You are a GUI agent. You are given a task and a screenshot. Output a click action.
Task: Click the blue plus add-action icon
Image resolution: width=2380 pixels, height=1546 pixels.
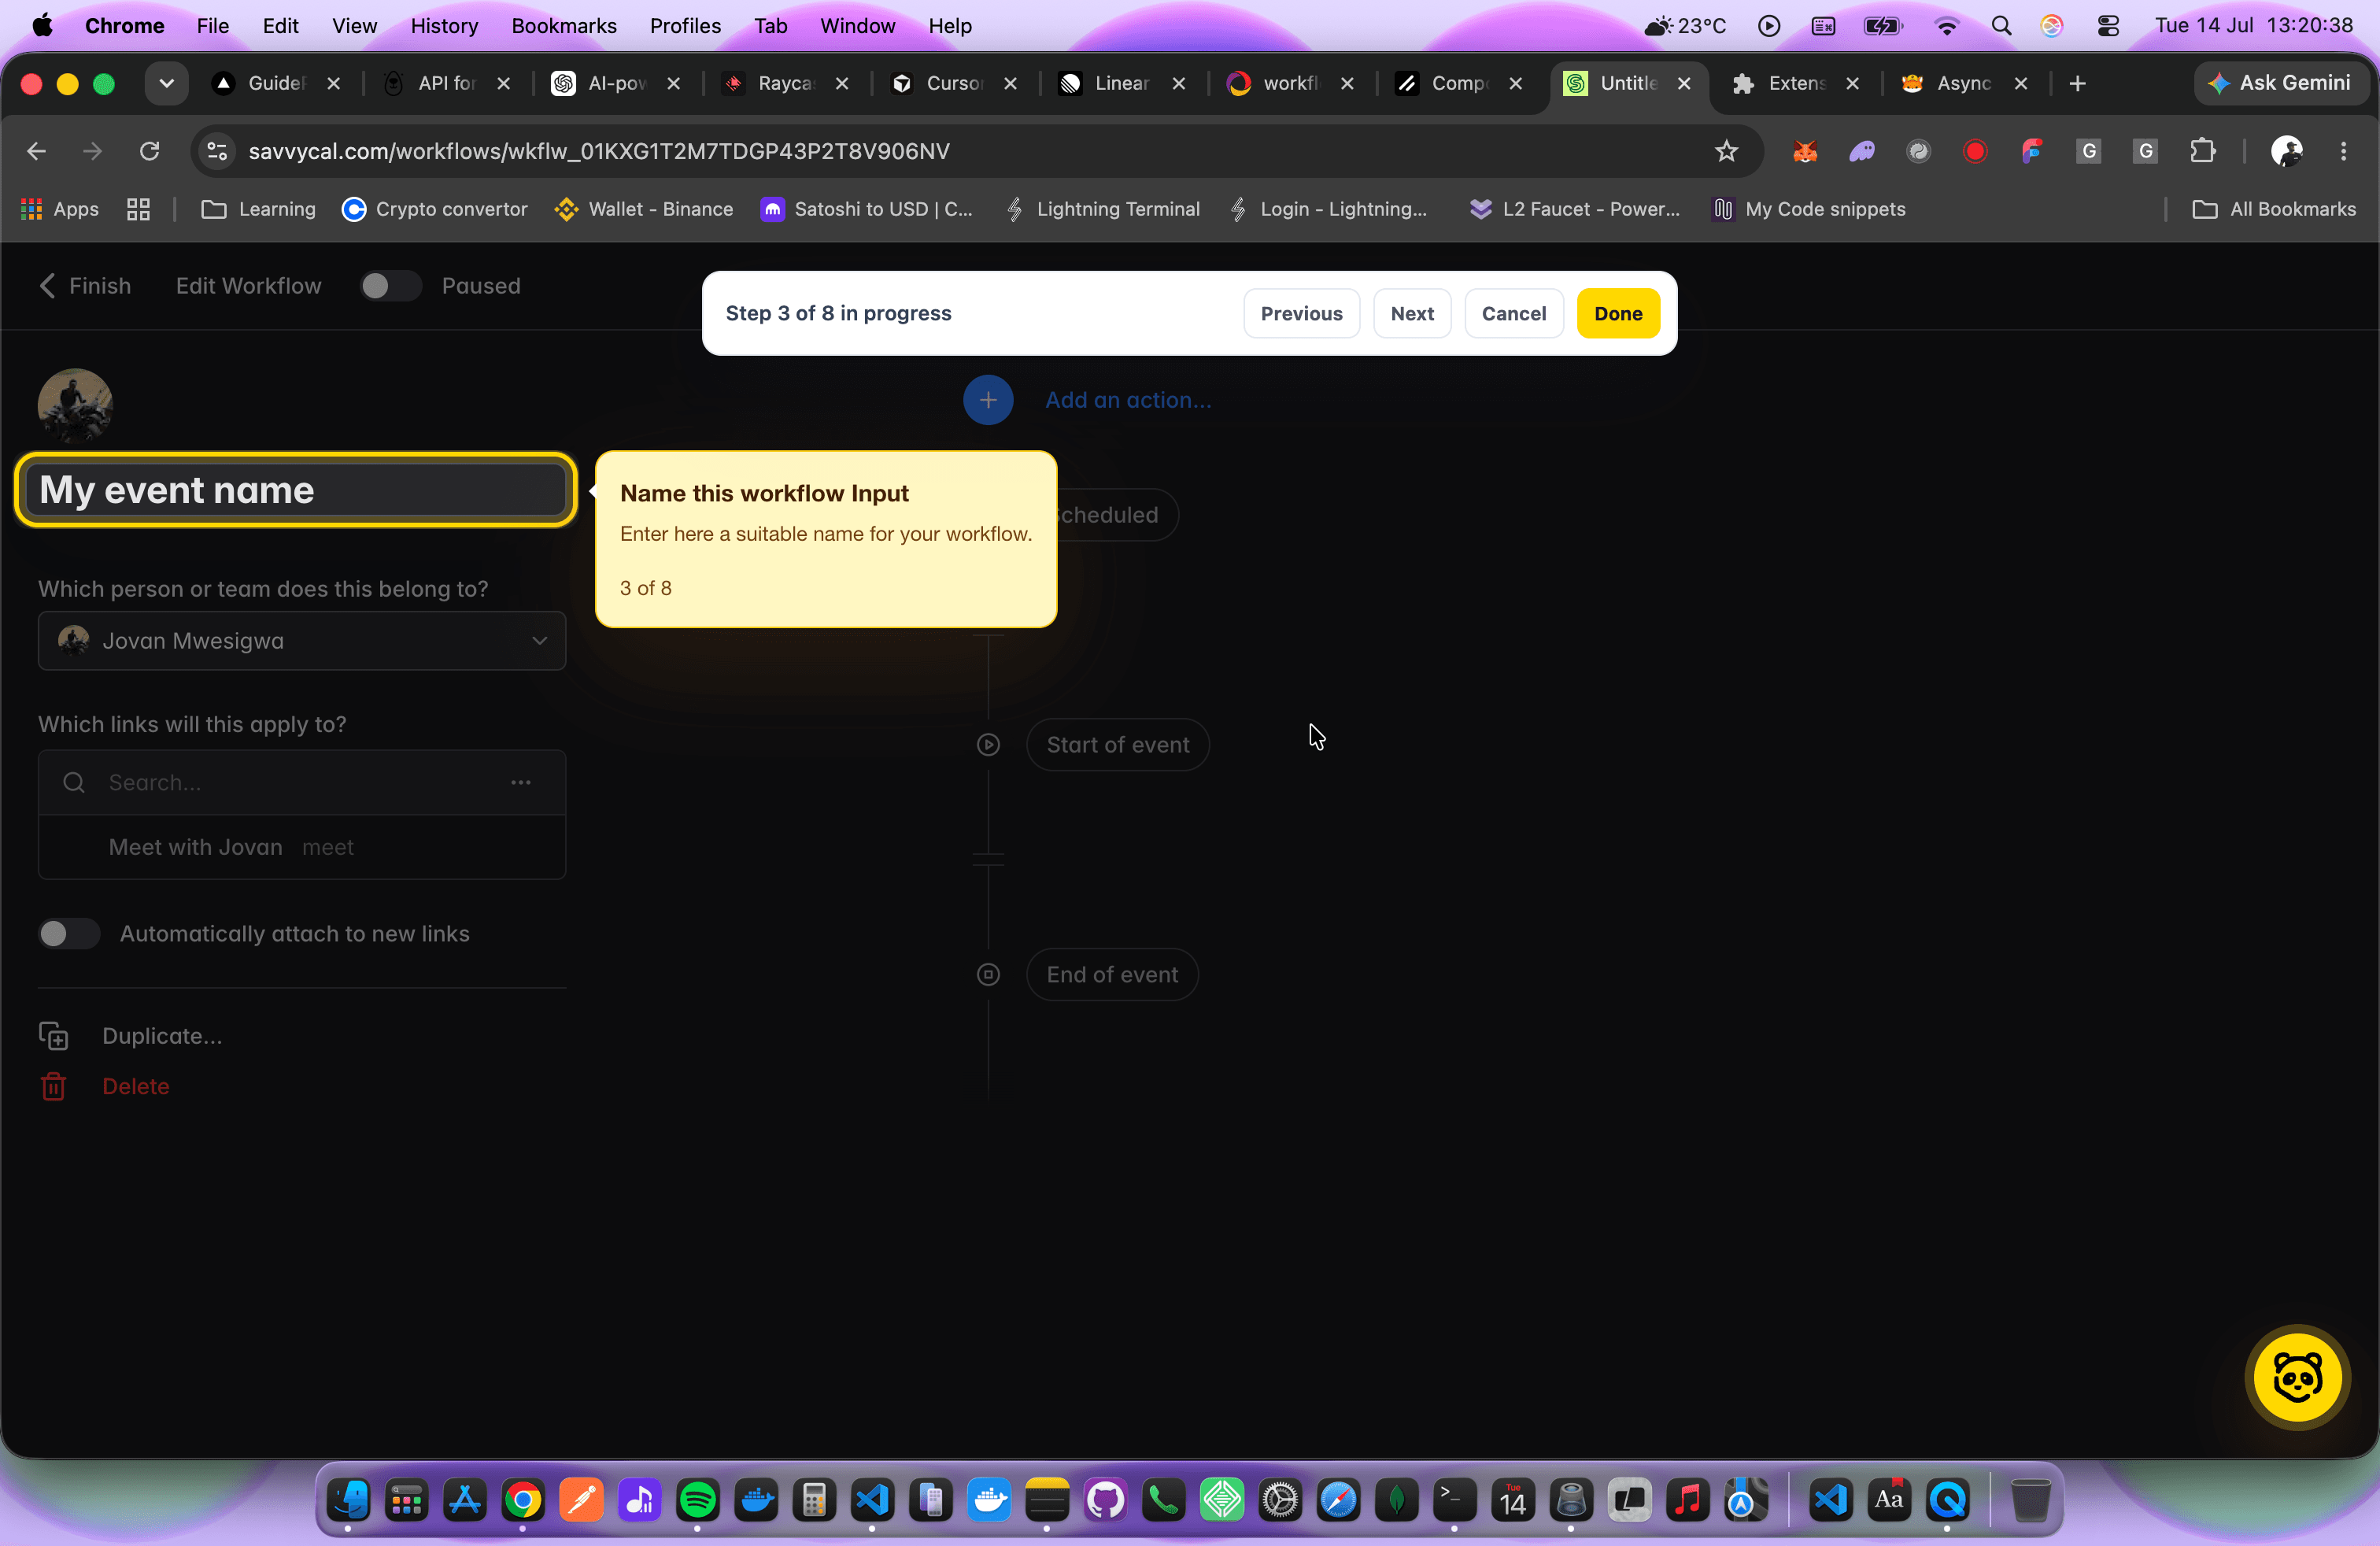tap(987, 400)
